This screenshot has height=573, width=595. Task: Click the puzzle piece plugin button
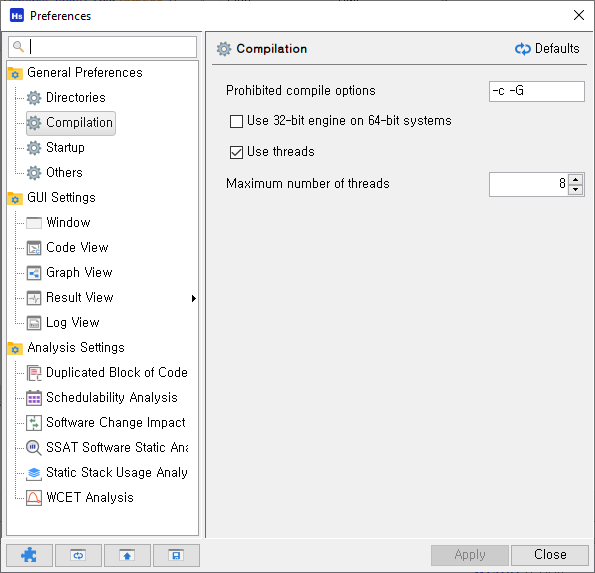(x=29, y=555)
